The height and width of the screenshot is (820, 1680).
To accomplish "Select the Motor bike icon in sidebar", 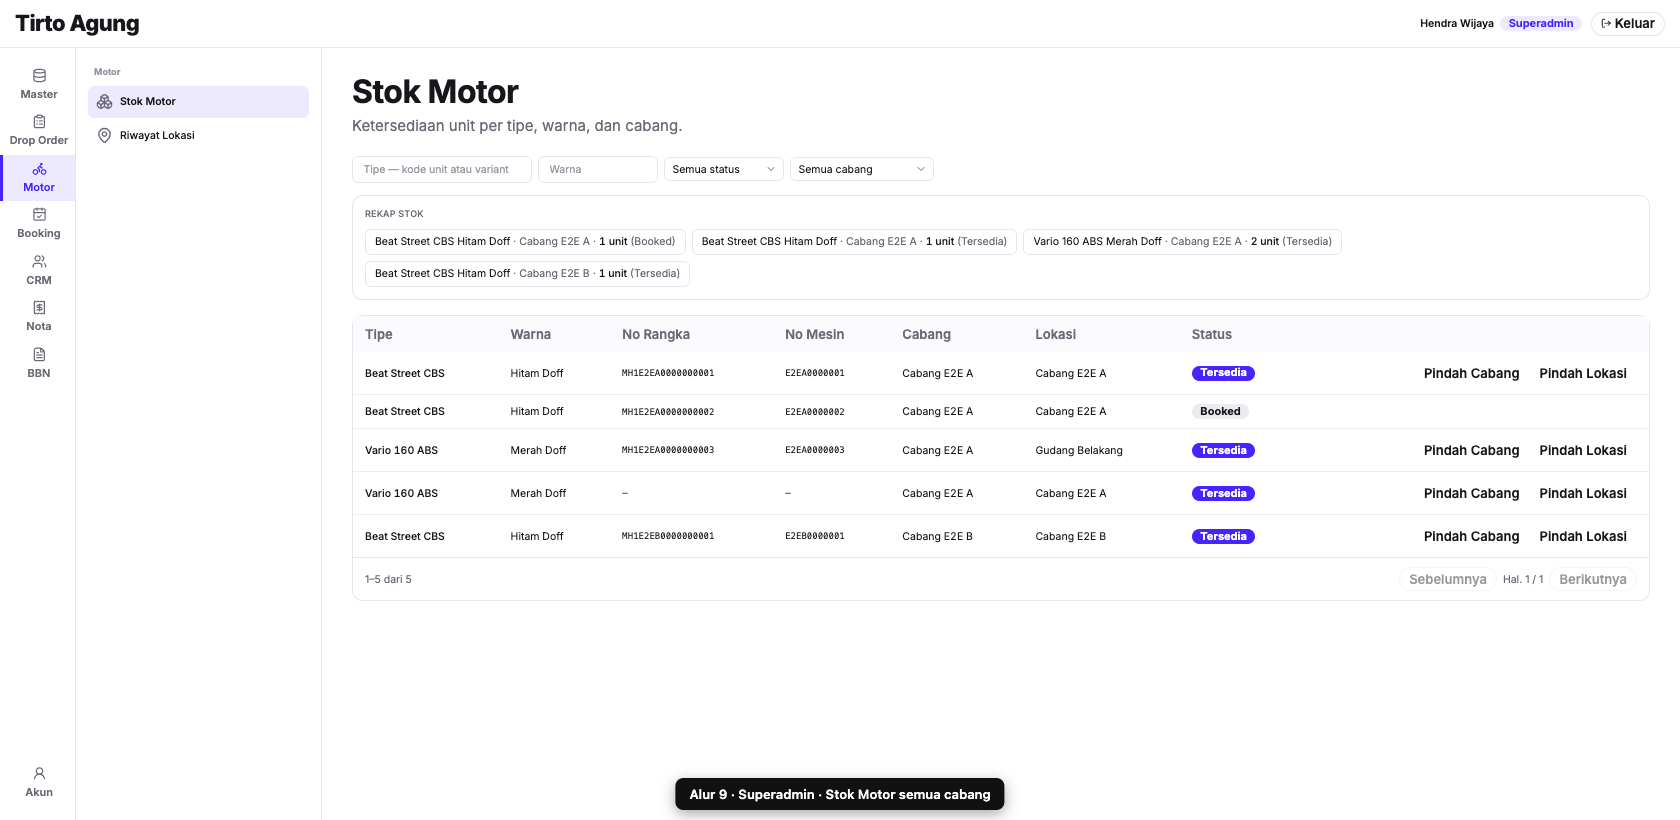I will pyautogui.click(x=39, y=169).
